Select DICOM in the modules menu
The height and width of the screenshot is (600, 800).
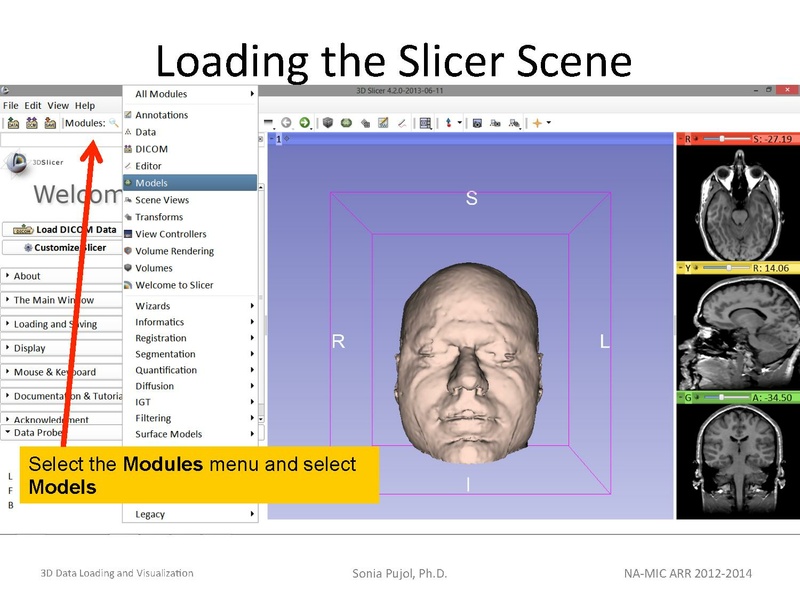coord(190,149)
